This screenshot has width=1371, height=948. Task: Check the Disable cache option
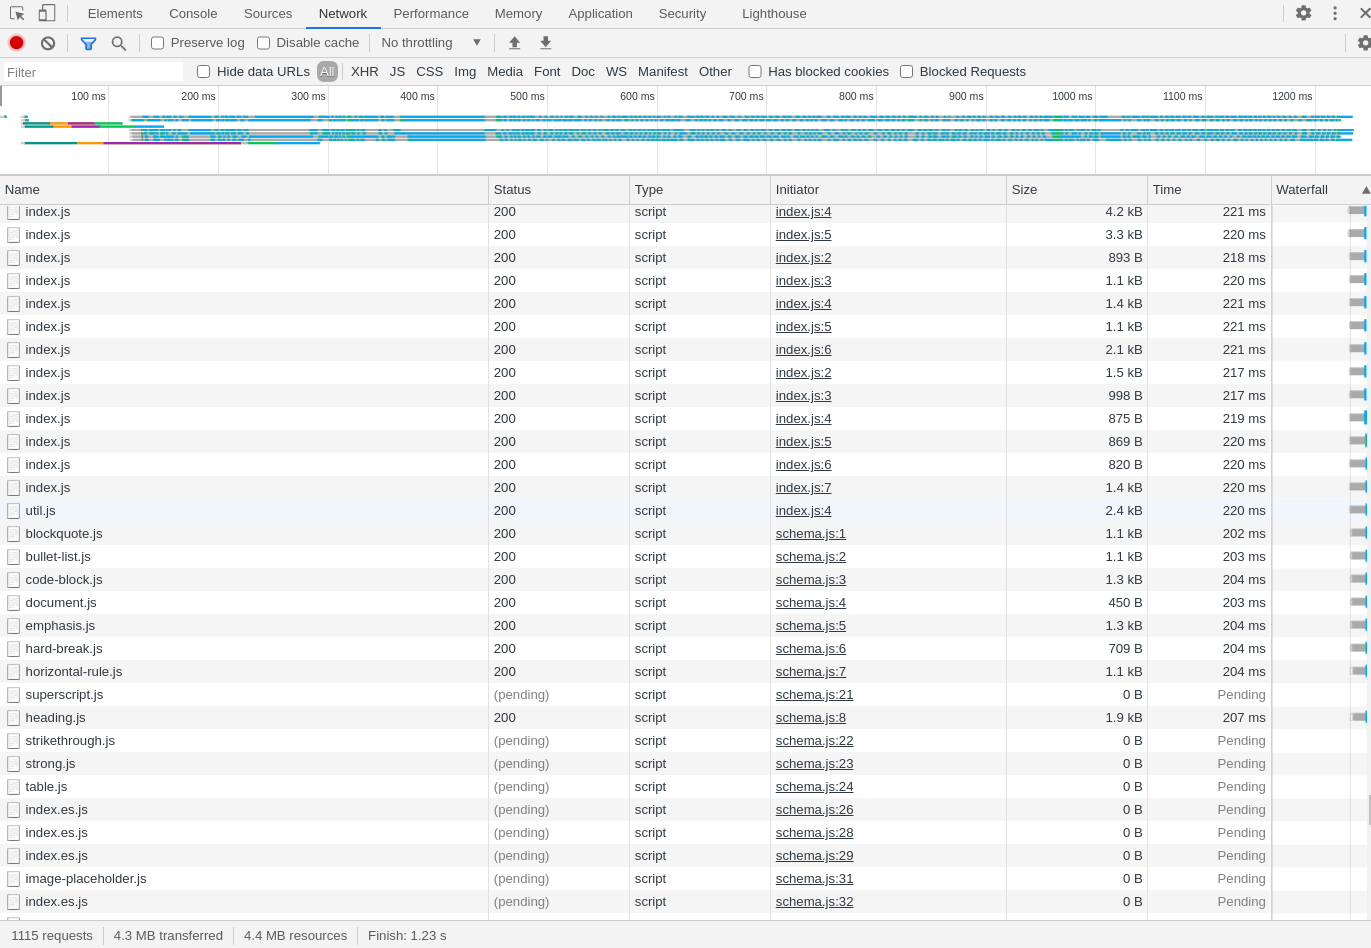click(x=263, y=42)
